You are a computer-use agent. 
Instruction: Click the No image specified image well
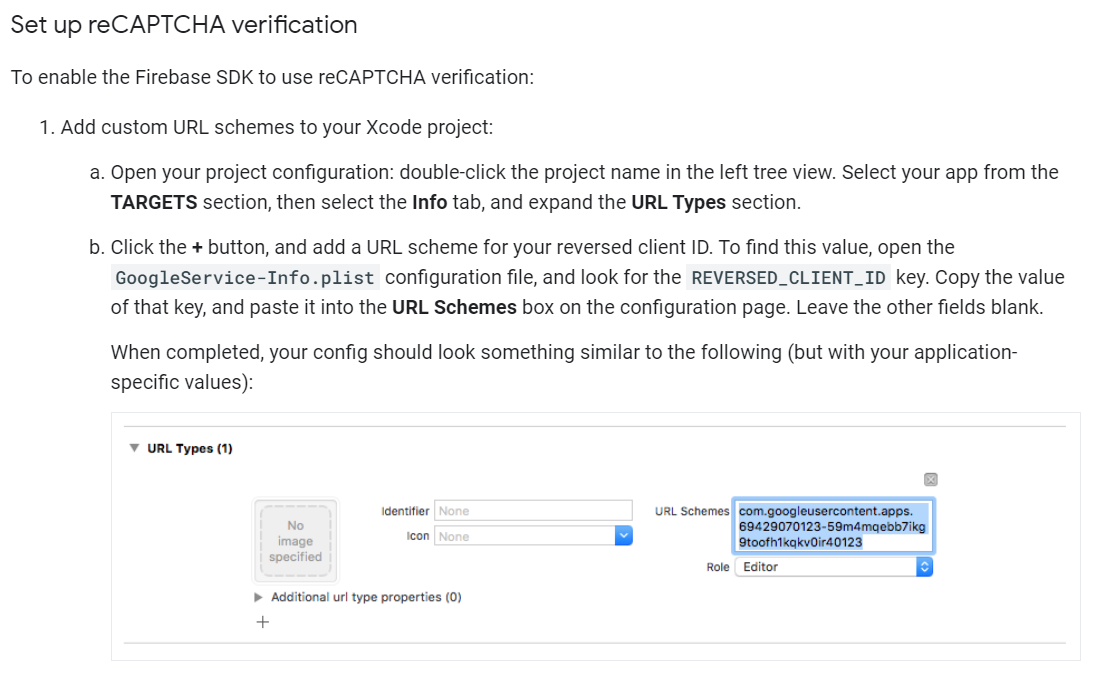pos(295,540)
